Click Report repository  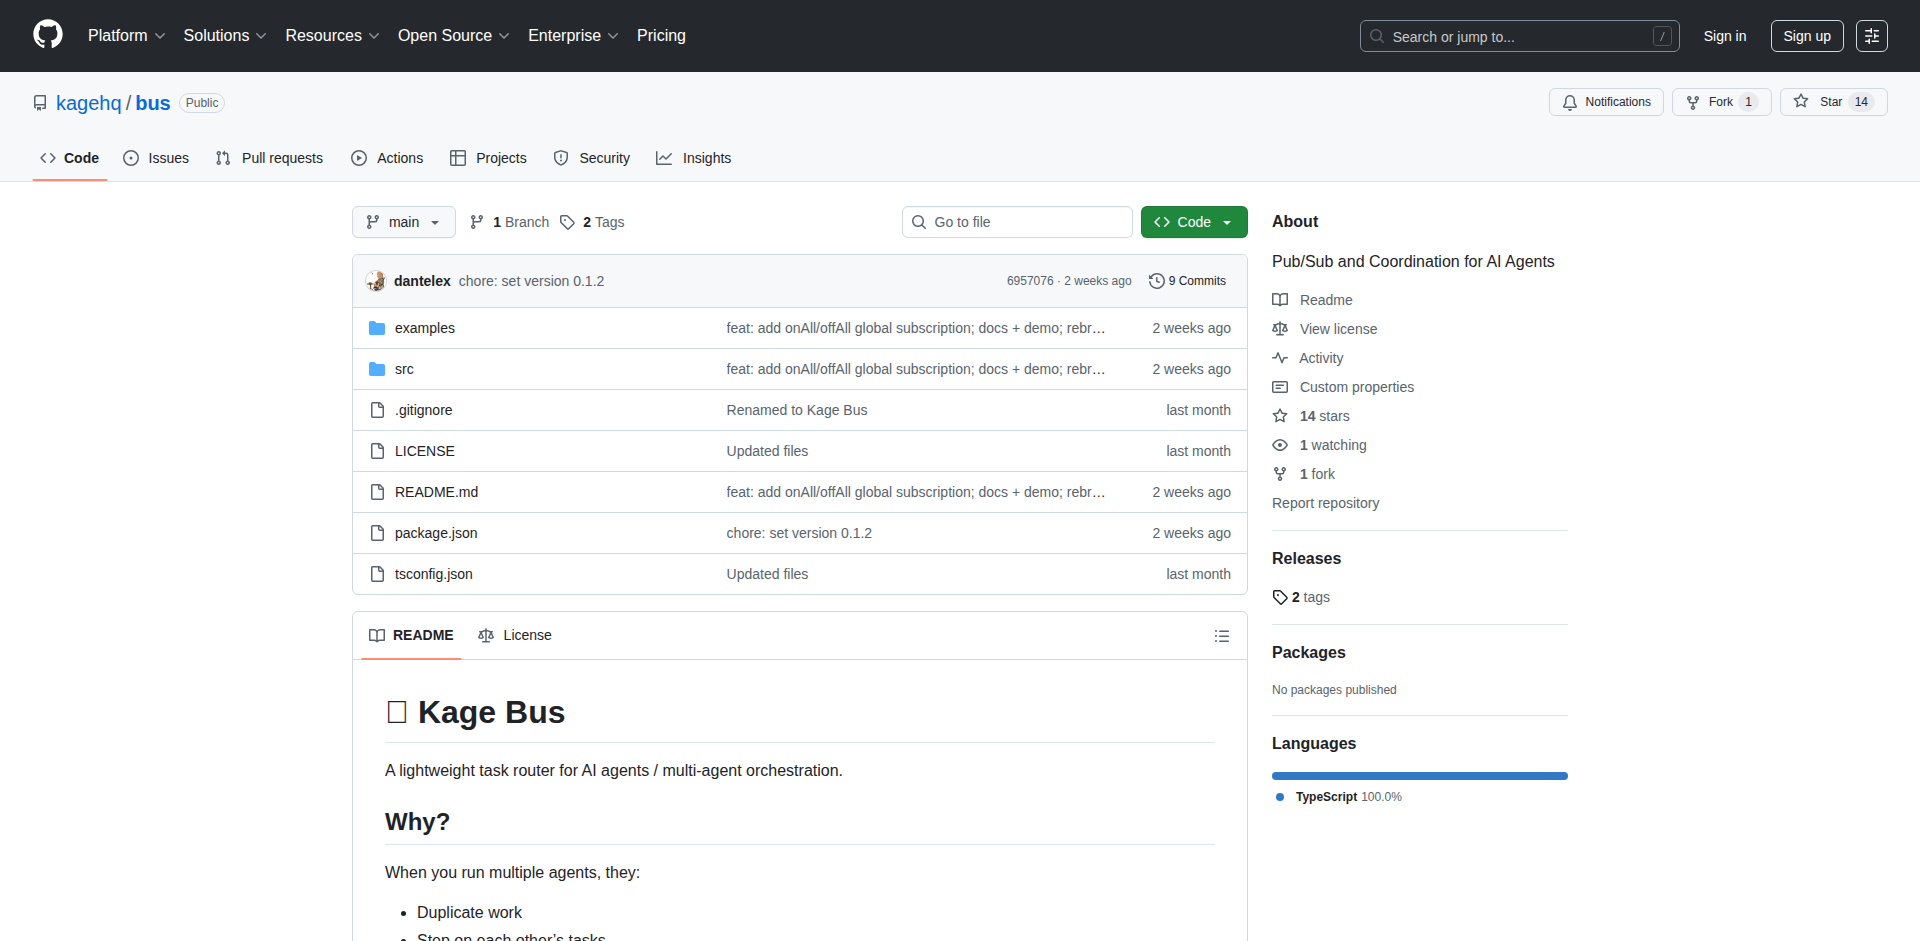[1325, 503]
